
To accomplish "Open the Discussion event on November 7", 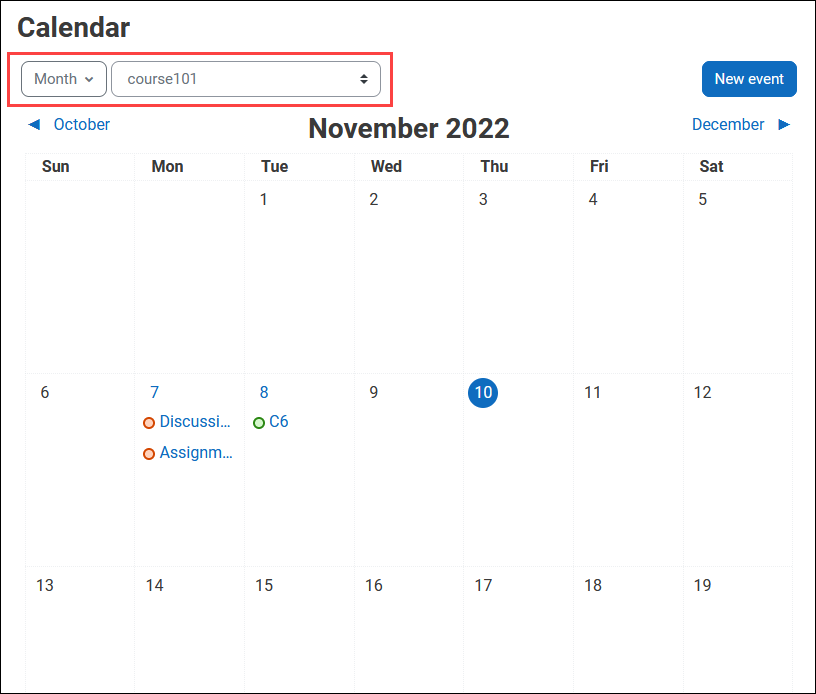I will tap(195, 422).
